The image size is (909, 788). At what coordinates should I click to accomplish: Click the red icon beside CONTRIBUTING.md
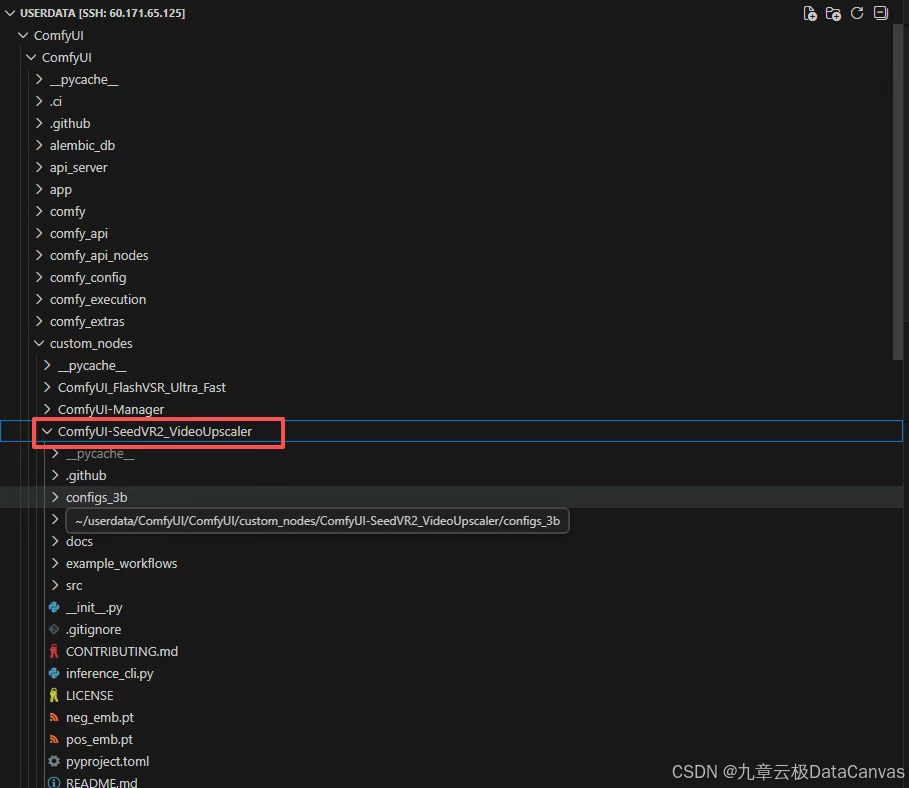coord(54,651)
